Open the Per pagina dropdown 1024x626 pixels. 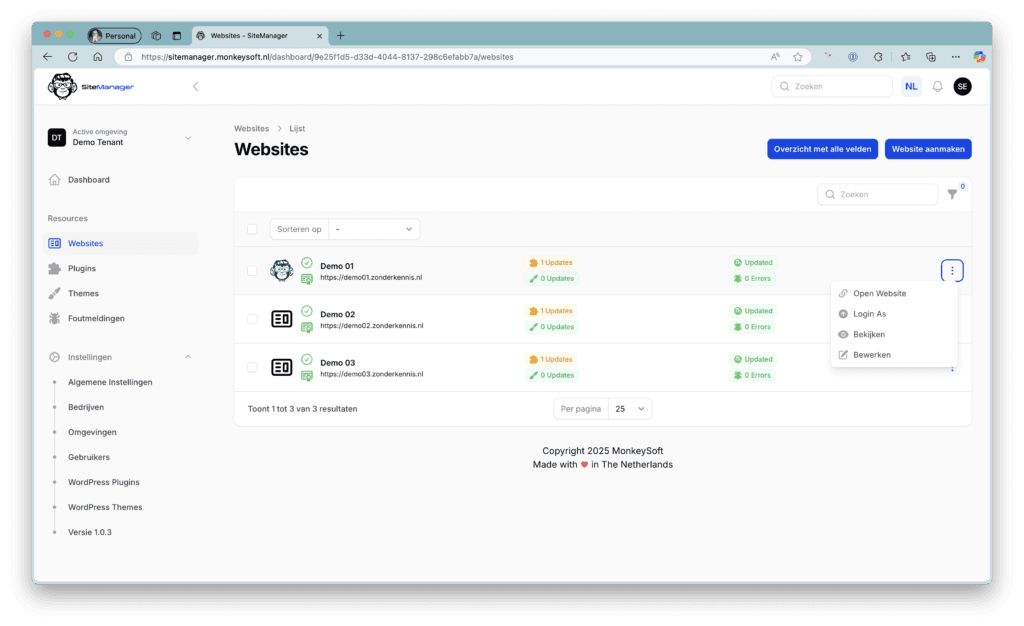tap(630, 409)
